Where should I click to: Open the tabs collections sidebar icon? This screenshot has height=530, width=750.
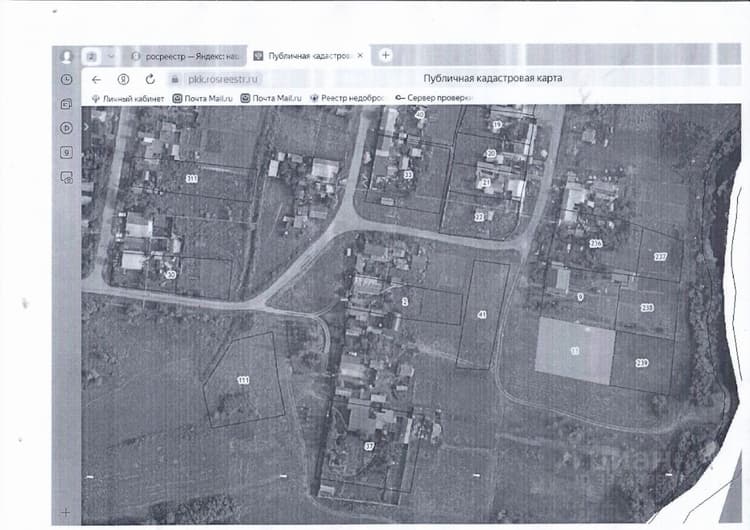[x=66, y=104]
